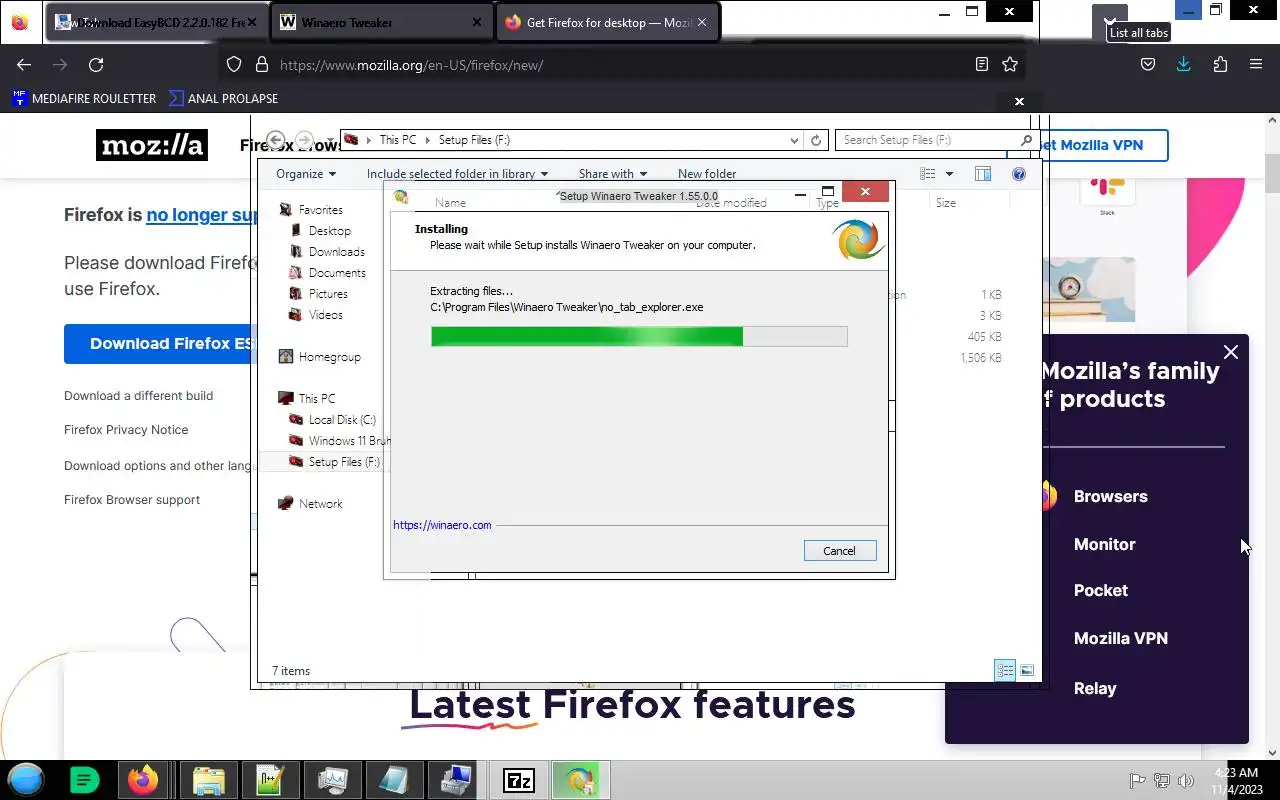Click the Mozilla logo on the page

pyautogui.click(x=152, y=145)
